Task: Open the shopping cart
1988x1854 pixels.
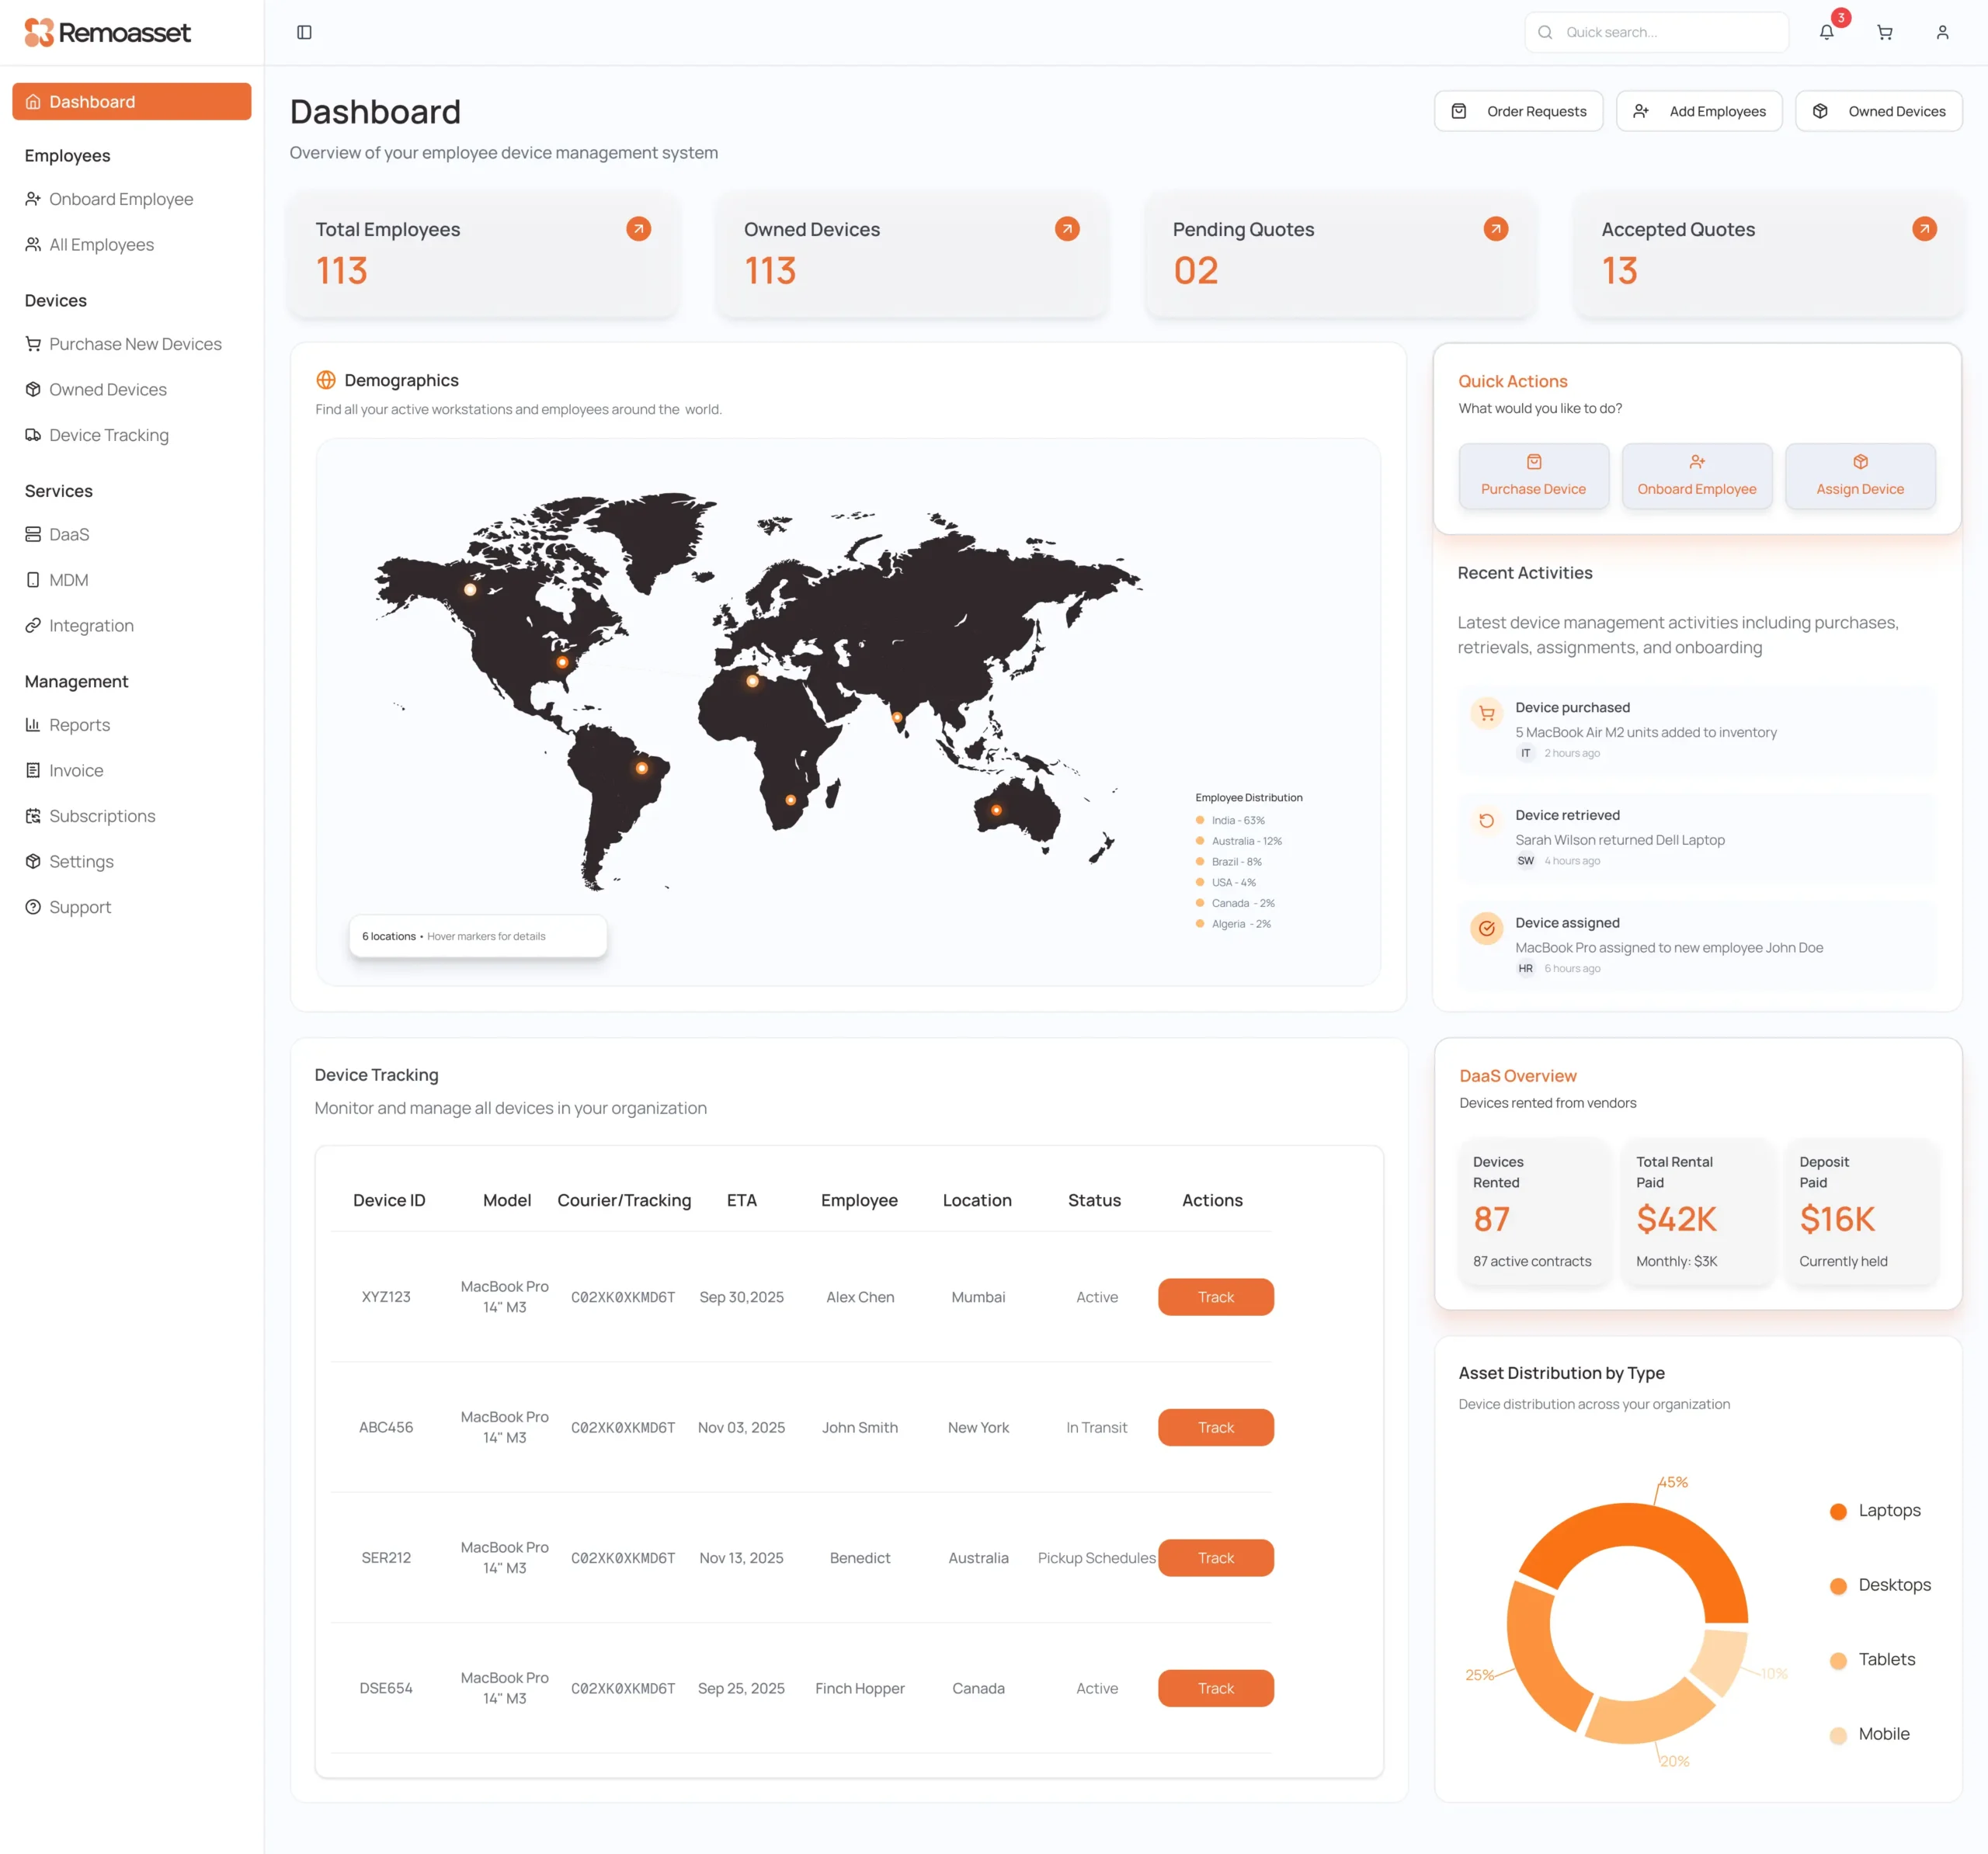Action: pos(1884,32)
